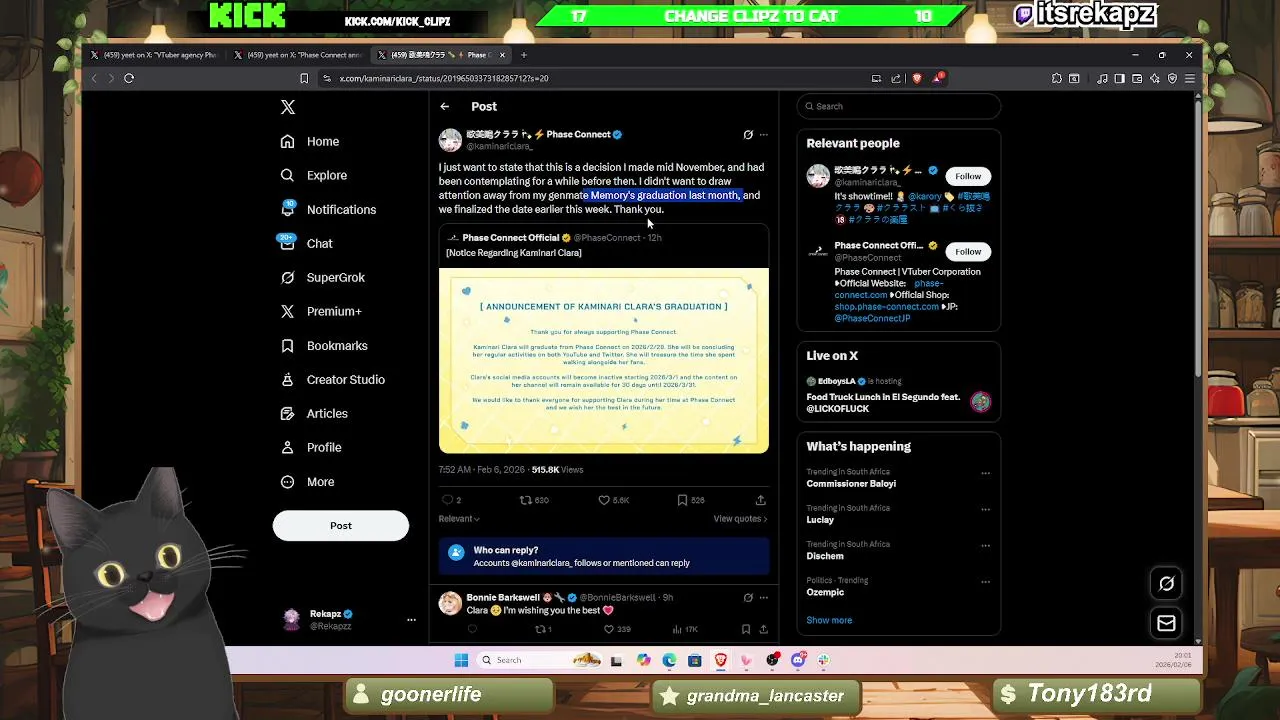This screenshot has height=720, width=1280.
Task: Open SuperGrok
Action: [322, 278]
